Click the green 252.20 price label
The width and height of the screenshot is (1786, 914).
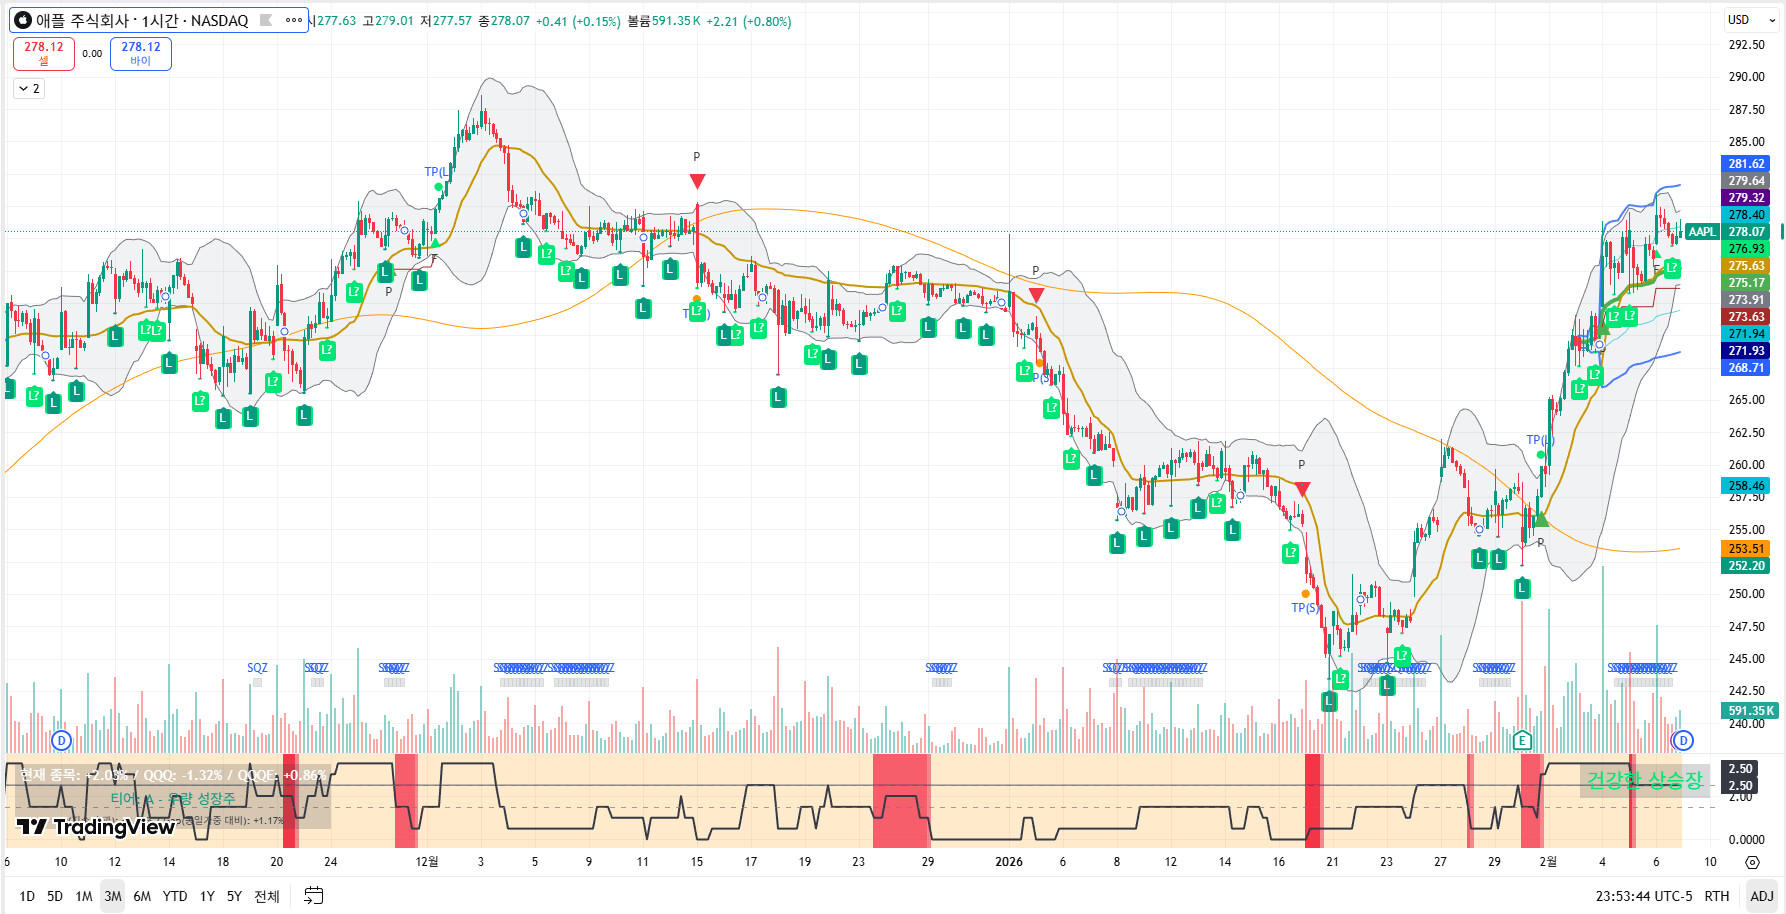1746,566
